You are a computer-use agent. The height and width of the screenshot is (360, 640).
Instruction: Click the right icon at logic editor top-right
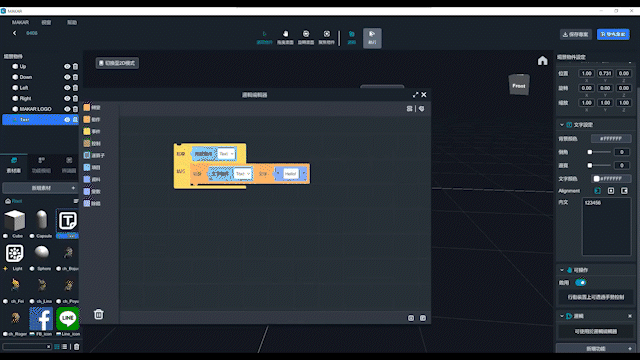coord(422,109)
